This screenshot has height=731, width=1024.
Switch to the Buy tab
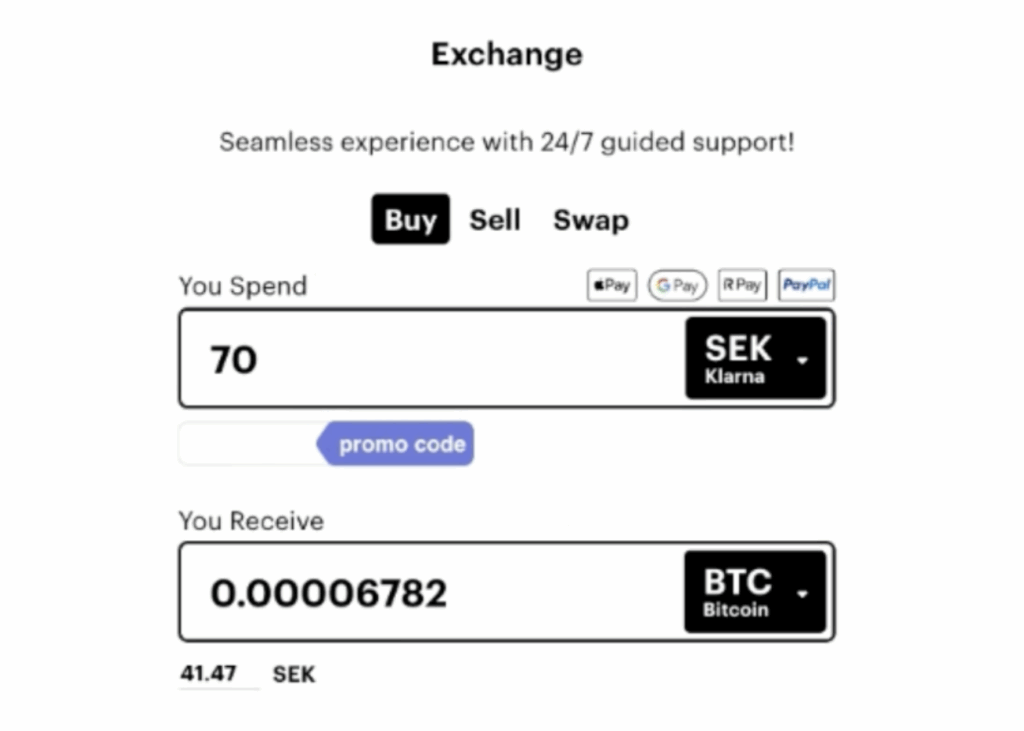pyautogui.click(x=410, y=220)
